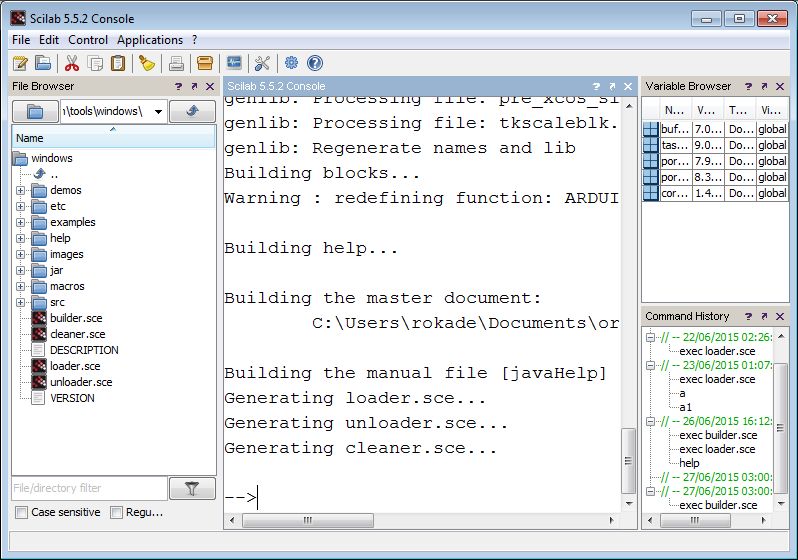Open the Edit menu
The height and width of the screenshot is (560, 798).
49,40
